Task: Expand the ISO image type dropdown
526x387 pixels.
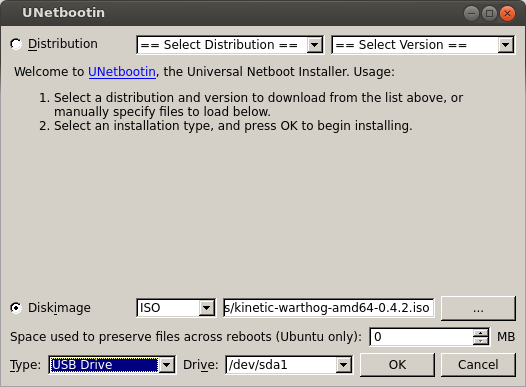Action: [176, 308]
